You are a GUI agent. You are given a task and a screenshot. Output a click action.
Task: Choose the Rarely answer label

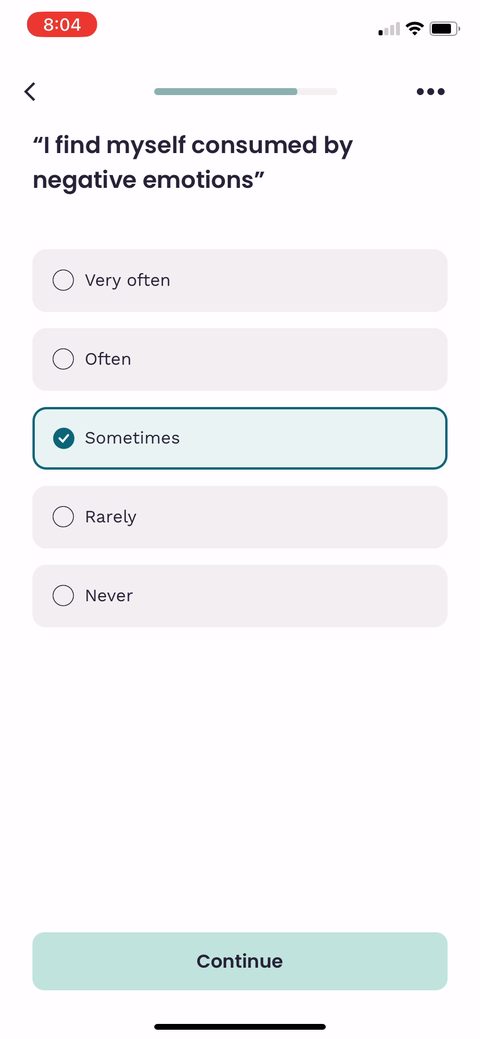click(110, 517)
